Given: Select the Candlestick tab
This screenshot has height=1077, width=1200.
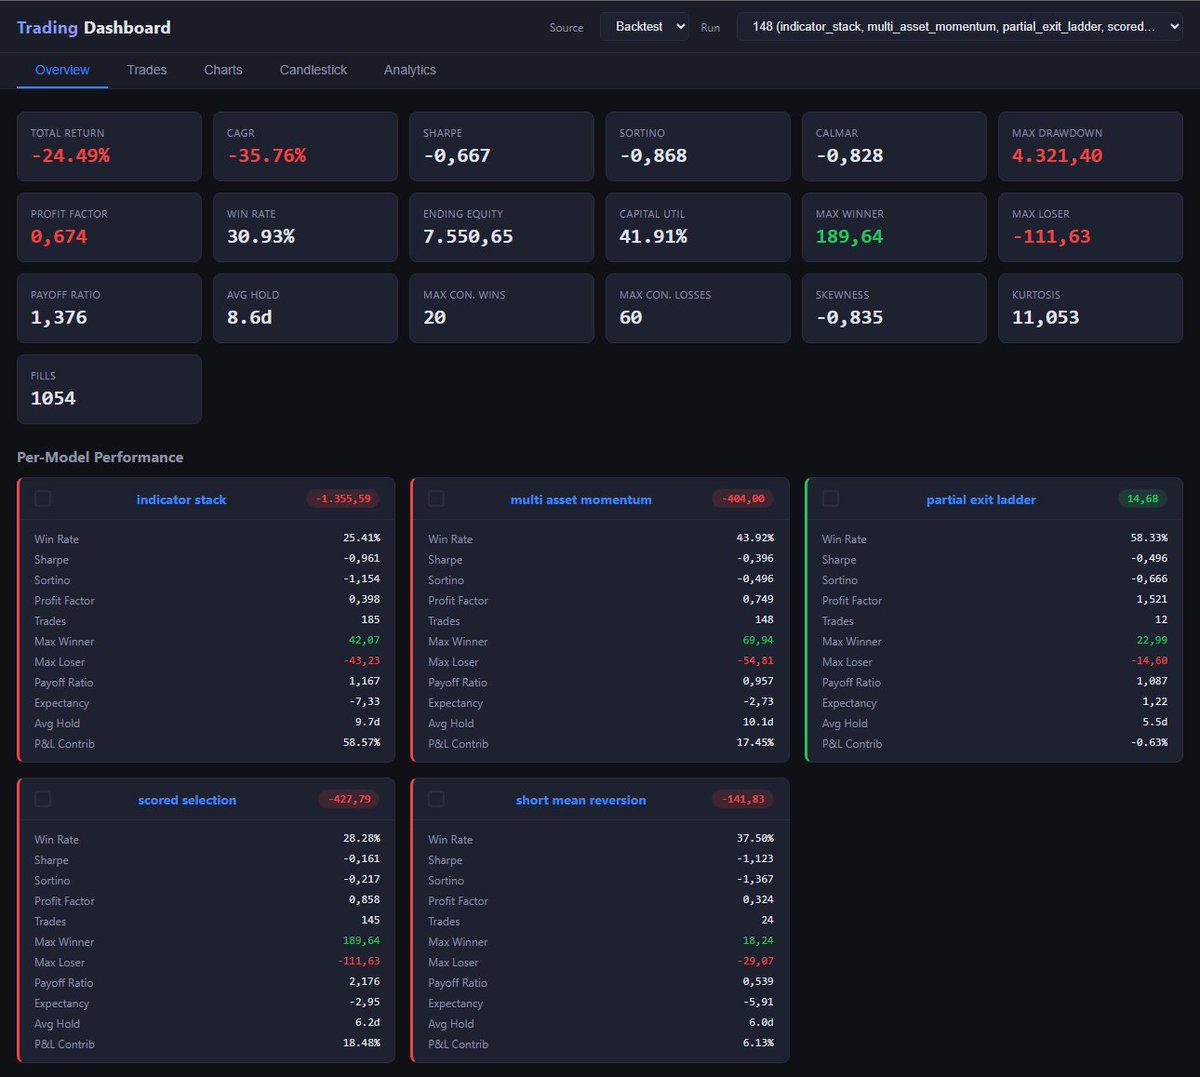Looking at the screenshot, I should [313, 69].
